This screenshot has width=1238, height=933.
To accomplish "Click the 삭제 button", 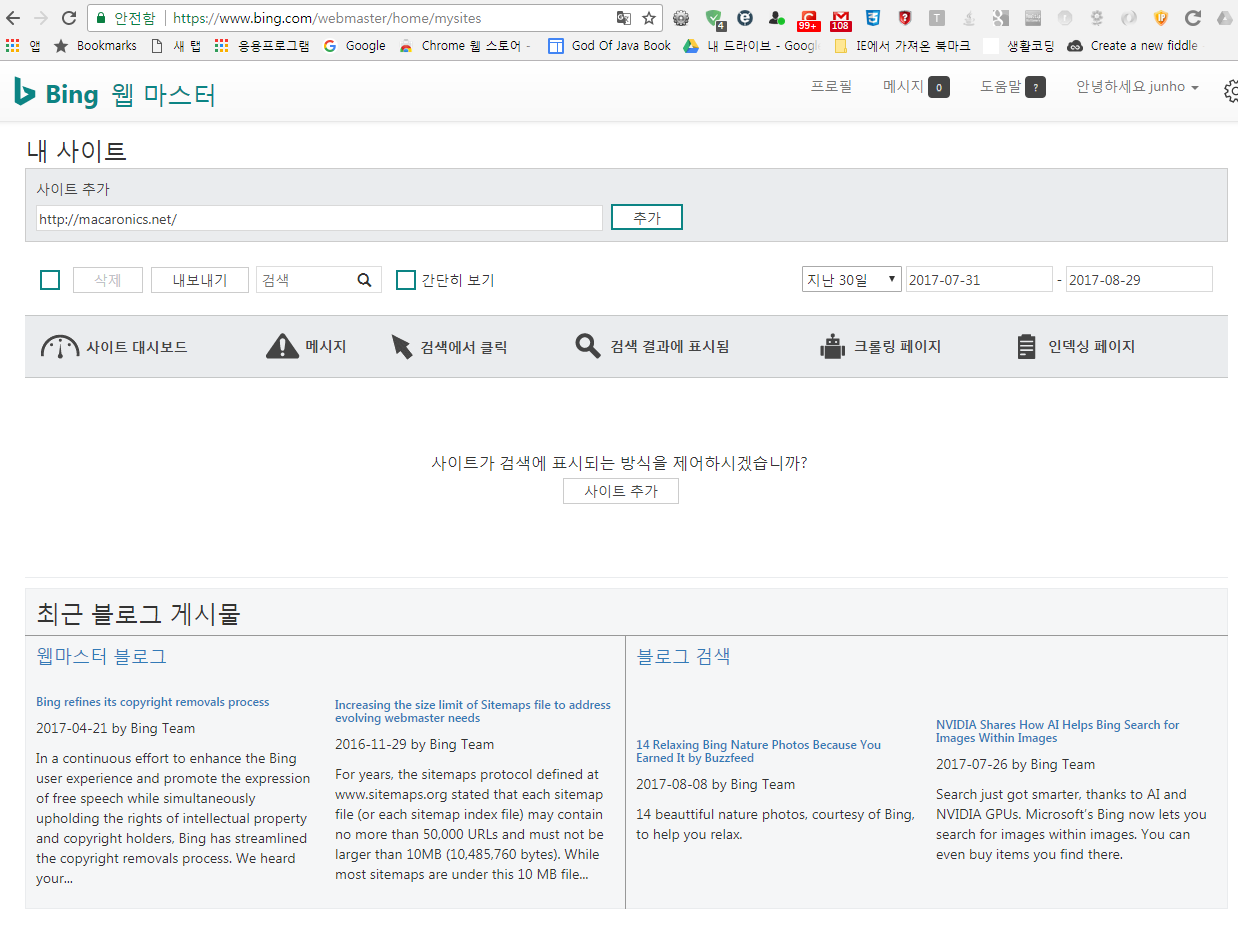I will pyautogui.click(x=108, y=280).
